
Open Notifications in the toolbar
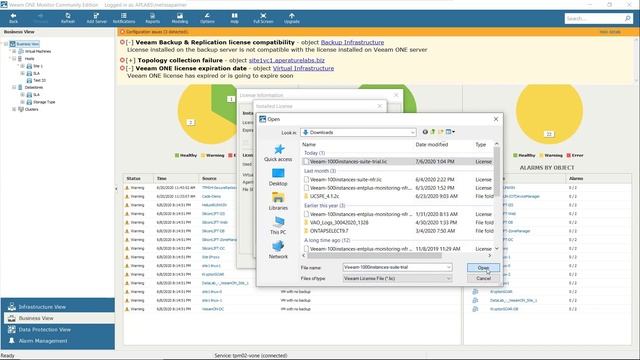pyautogui.click(x=124, y=18)
